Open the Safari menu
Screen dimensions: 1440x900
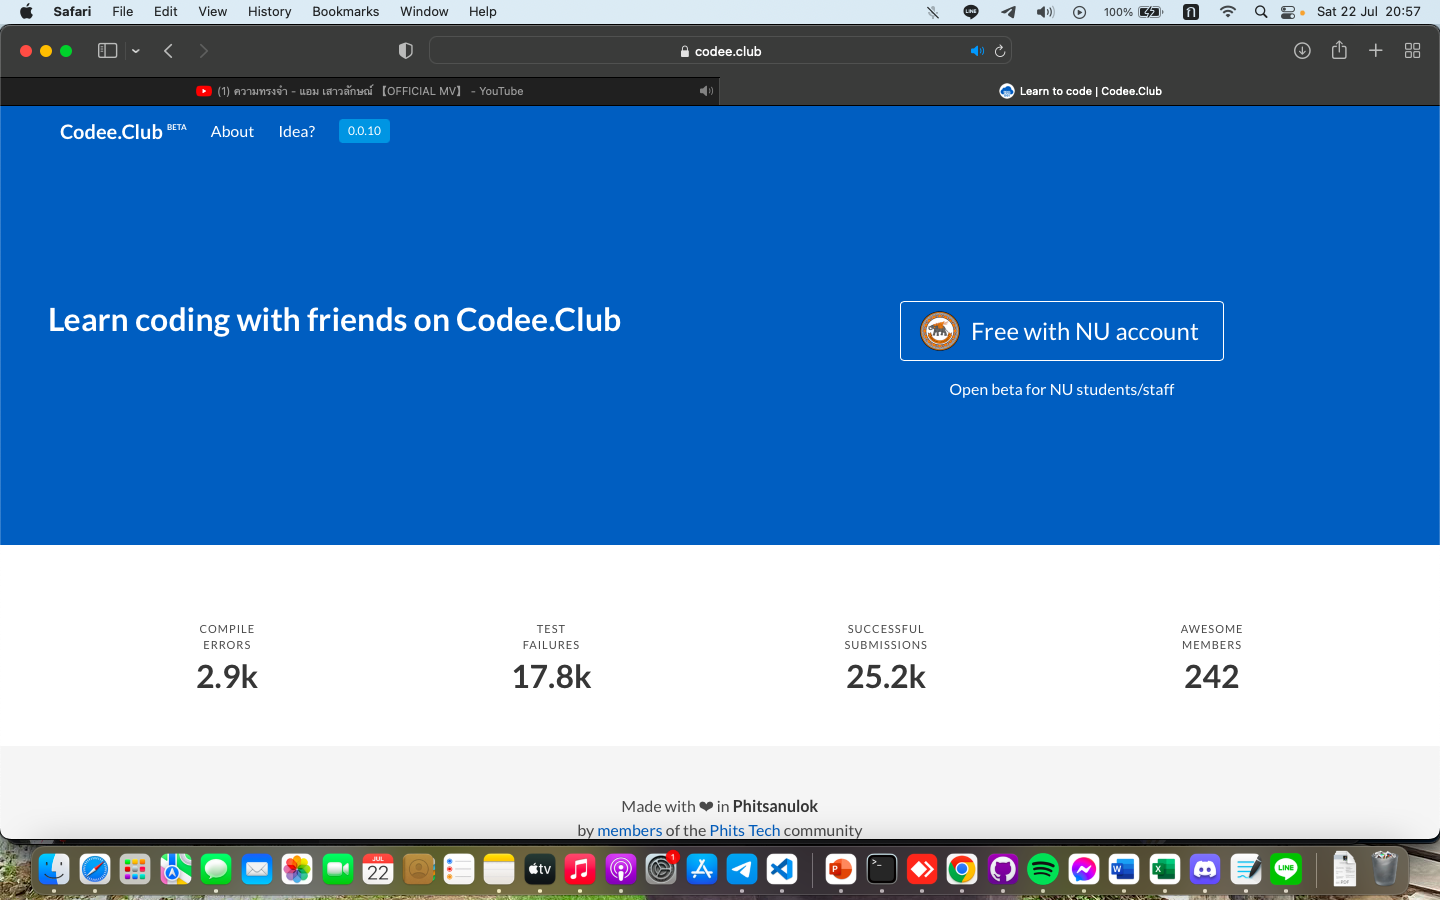tap(72, 12)
